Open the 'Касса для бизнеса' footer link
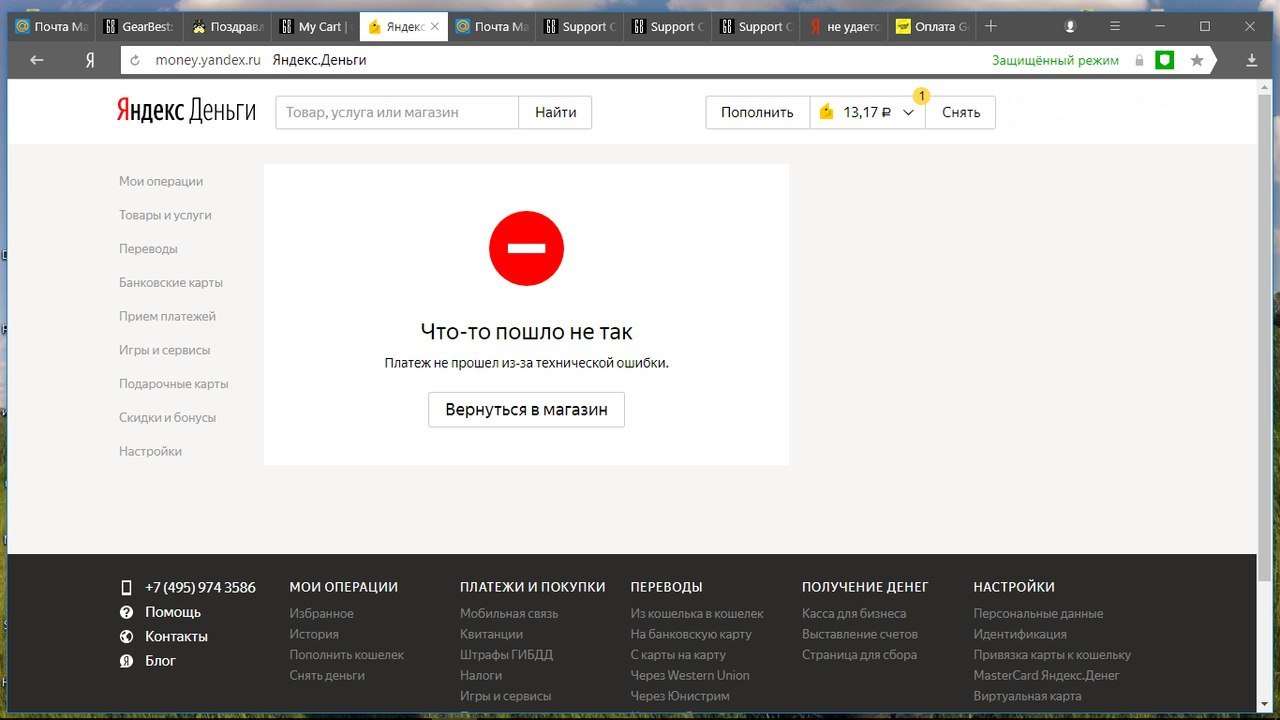 tap(854, 613)
